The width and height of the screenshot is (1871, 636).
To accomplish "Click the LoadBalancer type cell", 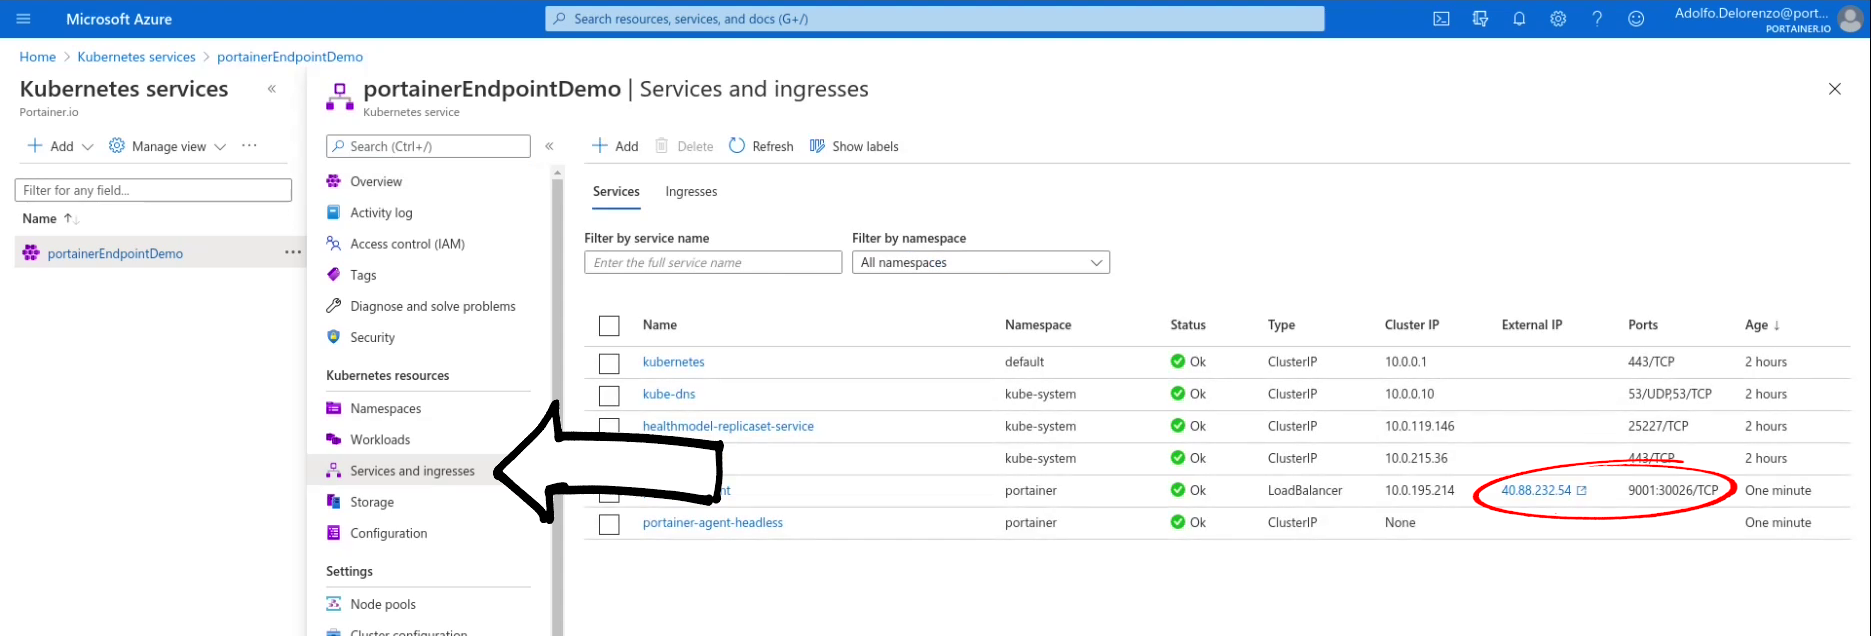I will pos(1305,490).
